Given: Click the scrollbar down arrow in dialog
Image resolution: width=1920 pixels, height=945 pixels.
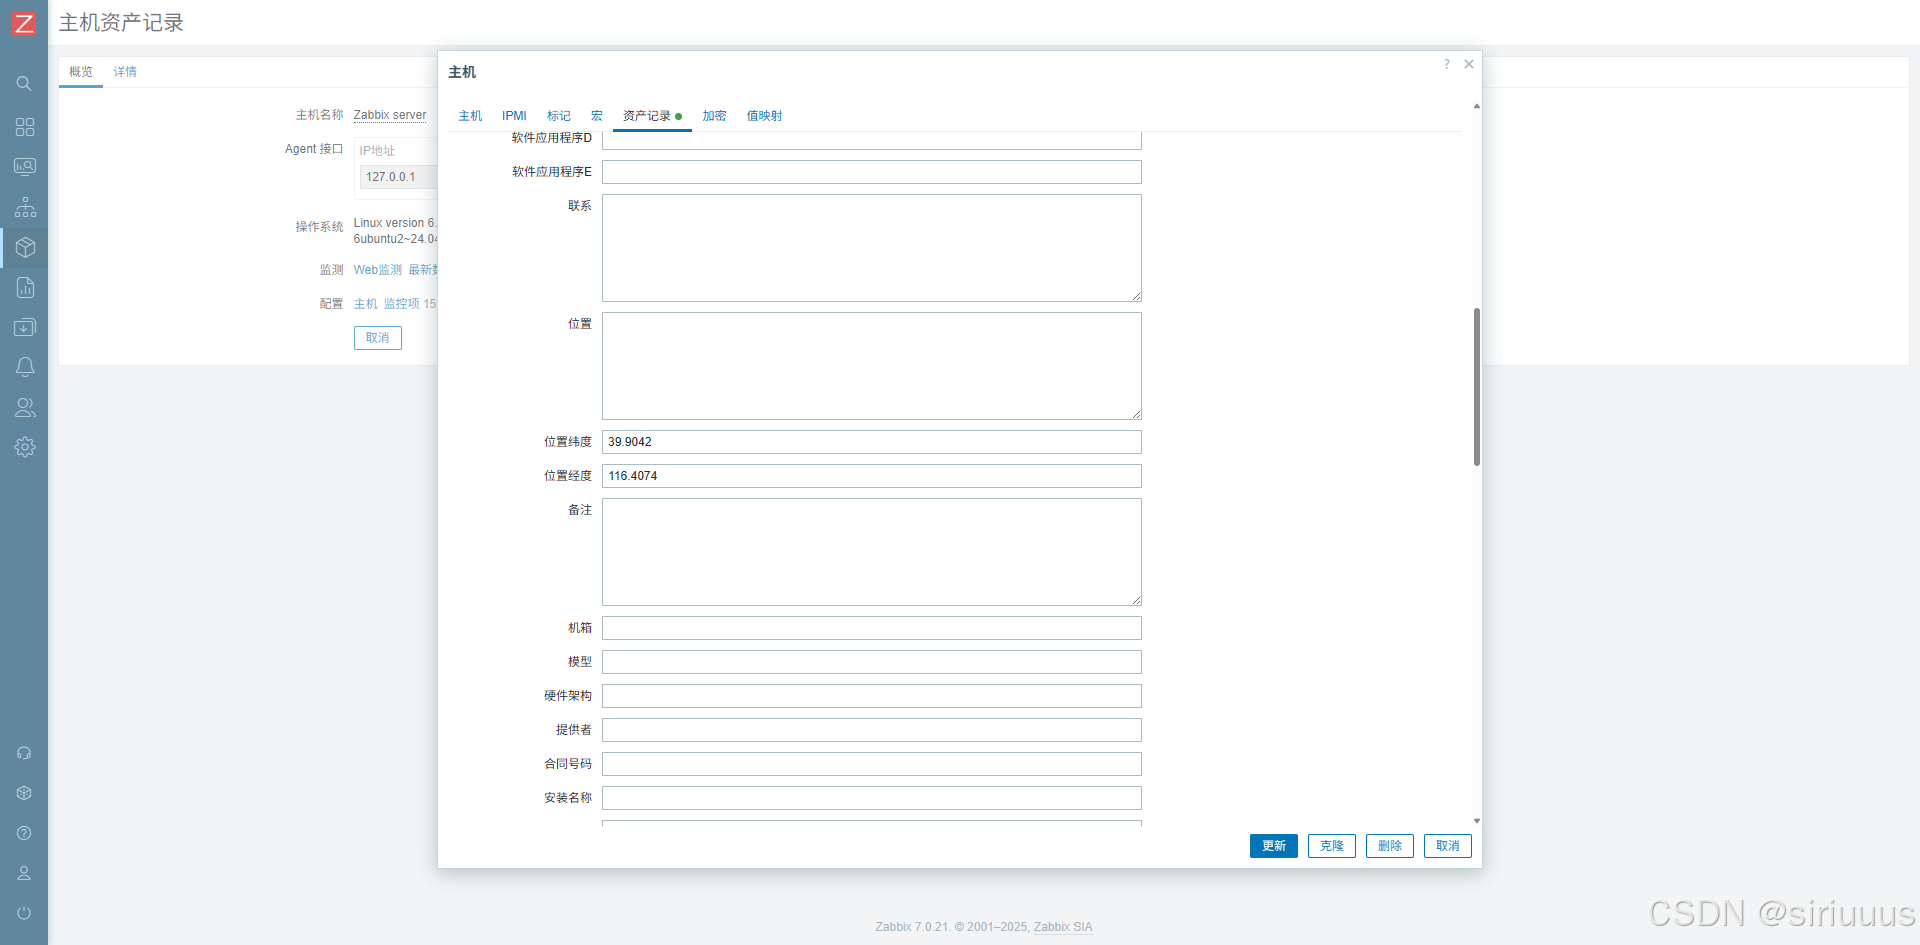Looking at the screenshot, I should [x=1477, y=821].
